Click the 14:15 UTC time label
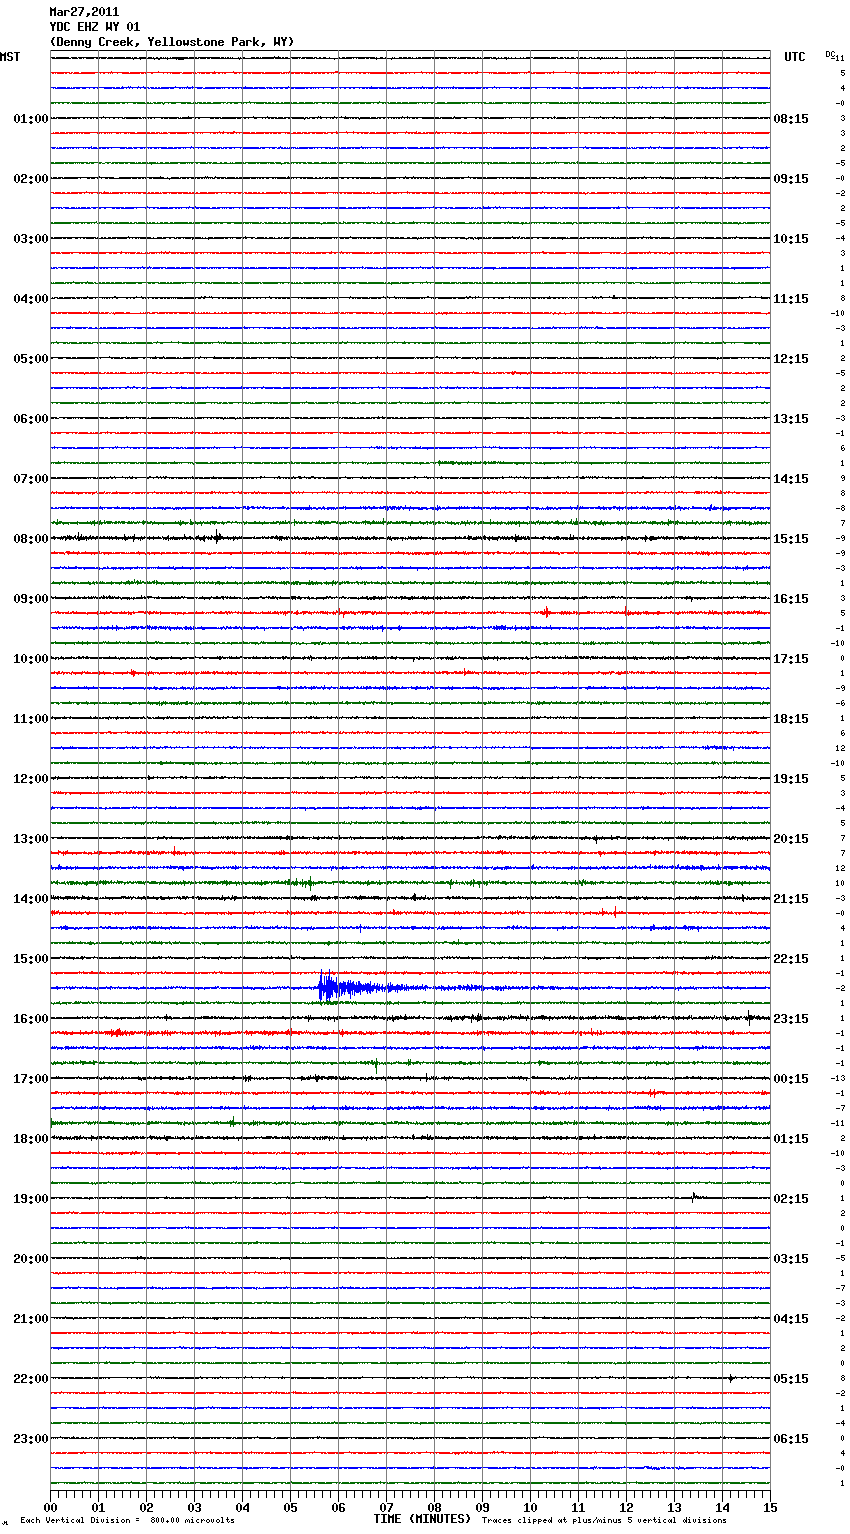Viewport: 850px width, 1534px height. tap(791, 479)
